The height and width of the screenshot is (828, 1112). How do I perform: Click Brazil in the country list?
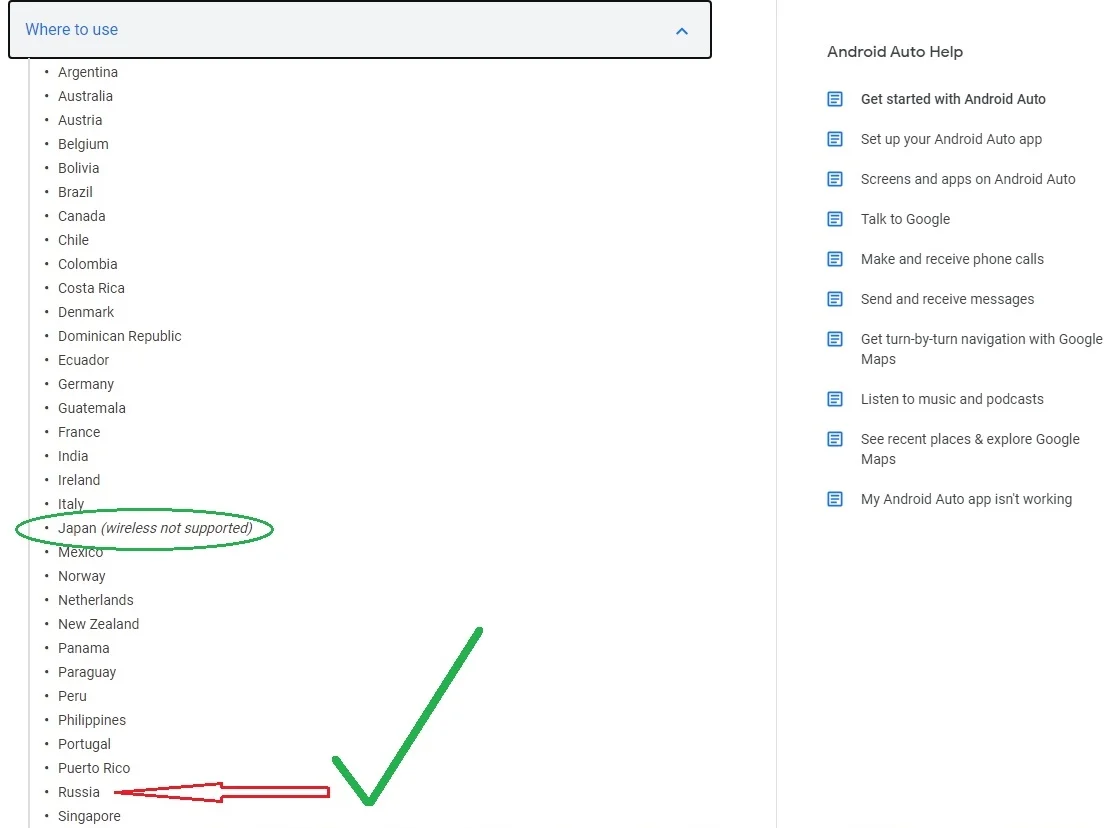75,192
